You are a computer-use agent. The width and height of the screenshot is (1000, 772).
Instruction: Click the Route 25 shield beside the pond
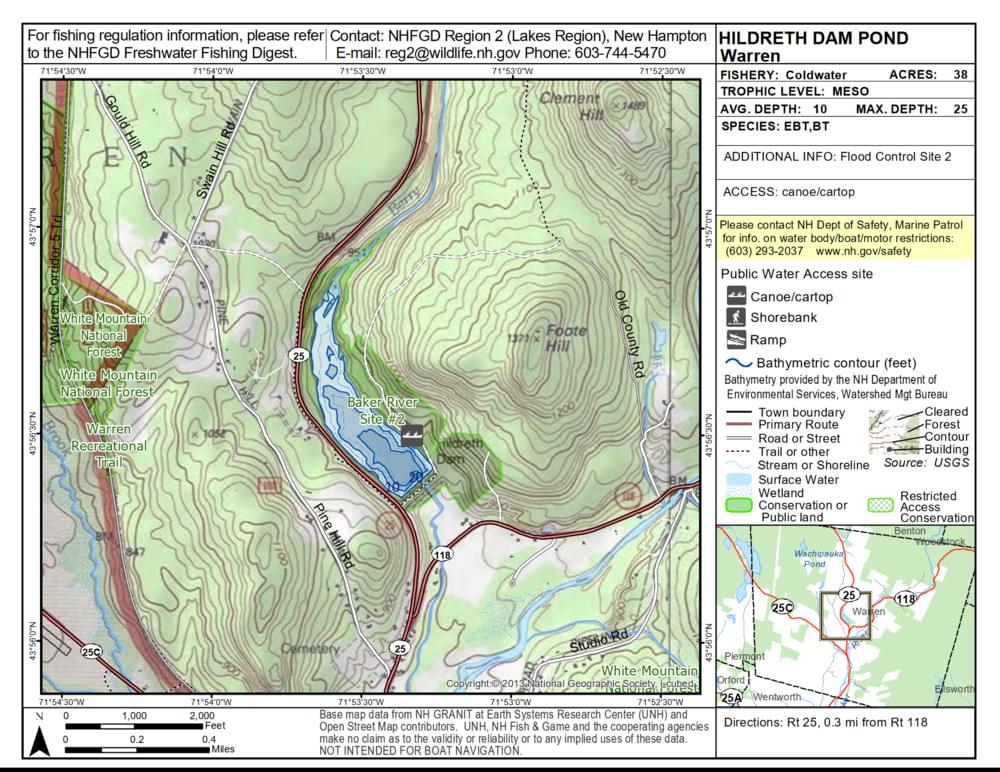[297, 355]
